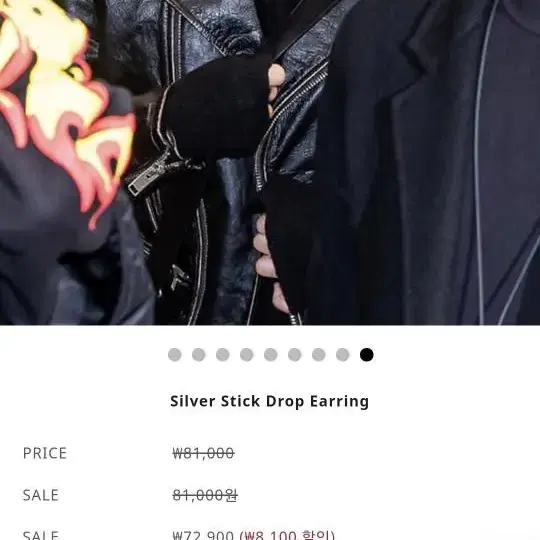The height and width of the screenshot is (540, 540).
Task: Select the ₩72,900 discounted price
Action: point(204,535)
